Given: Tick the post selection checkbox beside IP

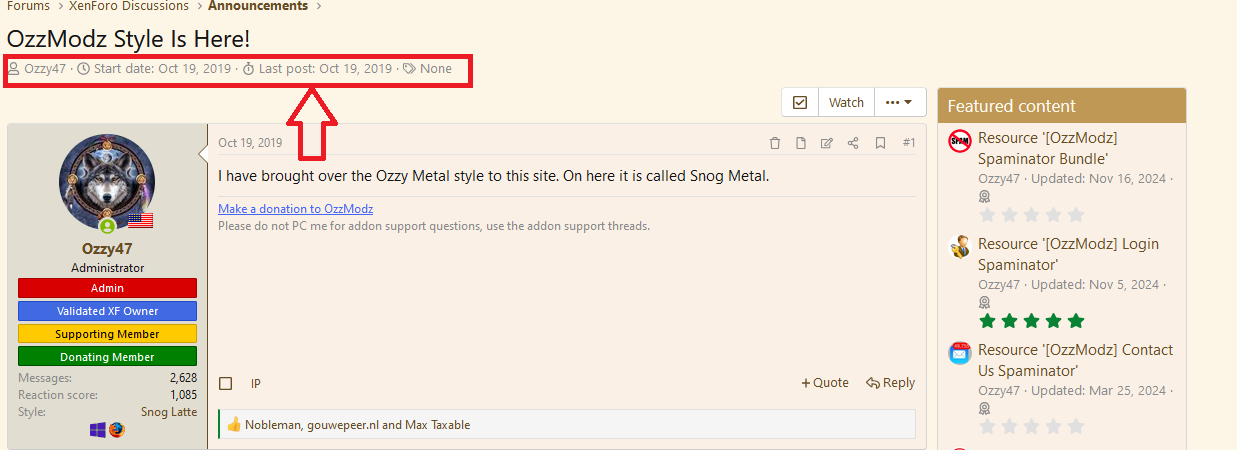Looking at the screenshot, I should click(226, 383).
